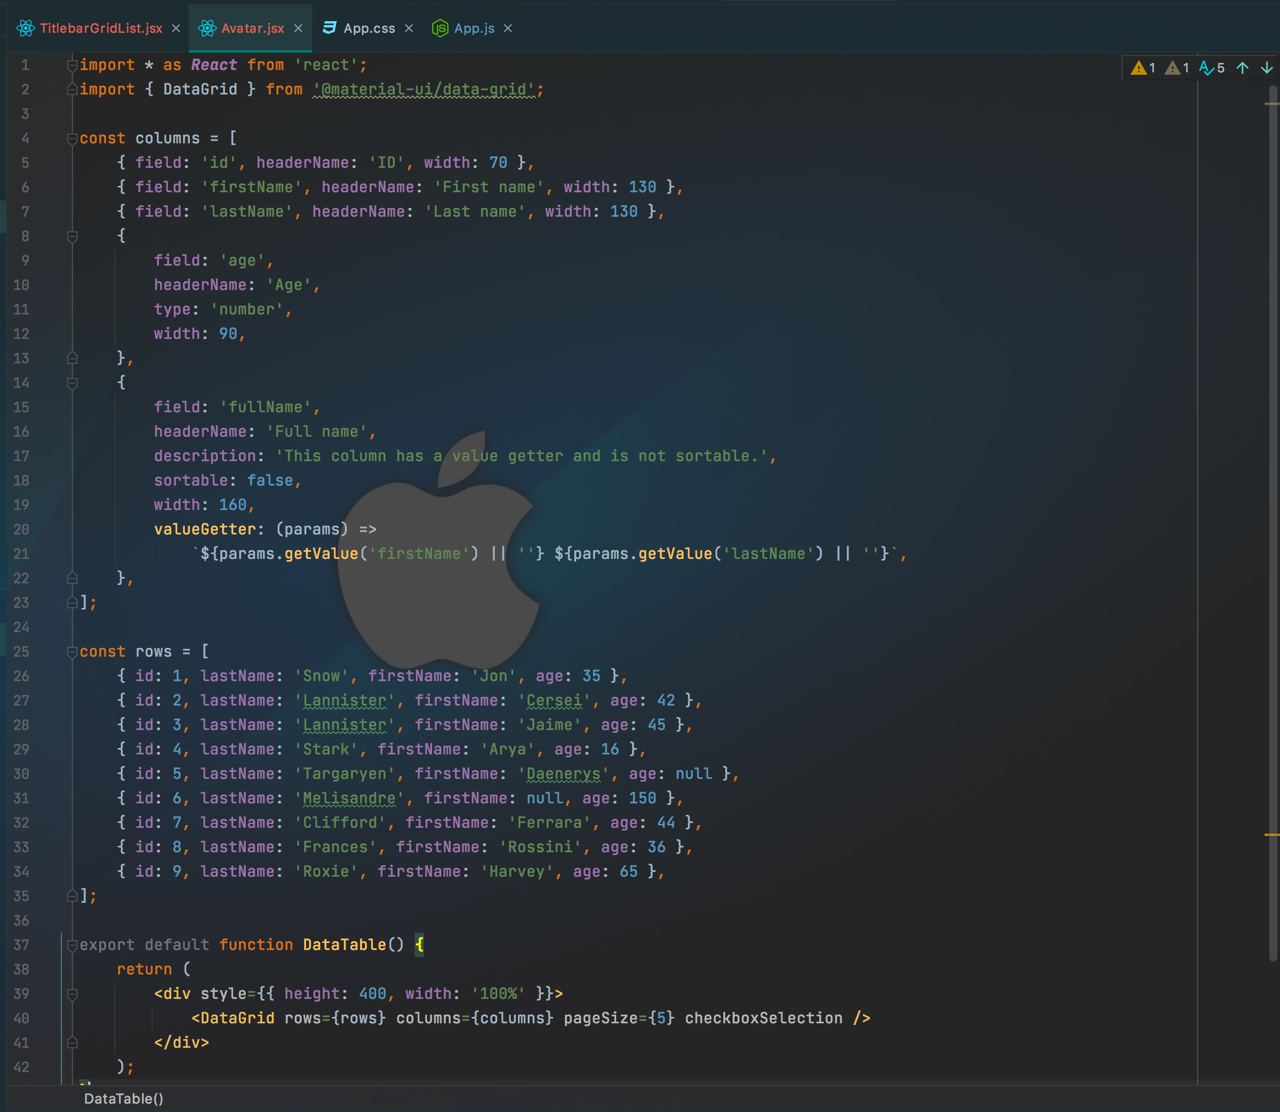Click the React file icon on Avatar.jsx tab
Image resolution: width=1280 pixels, height=1112 pixels.
(x=207, y=28)
